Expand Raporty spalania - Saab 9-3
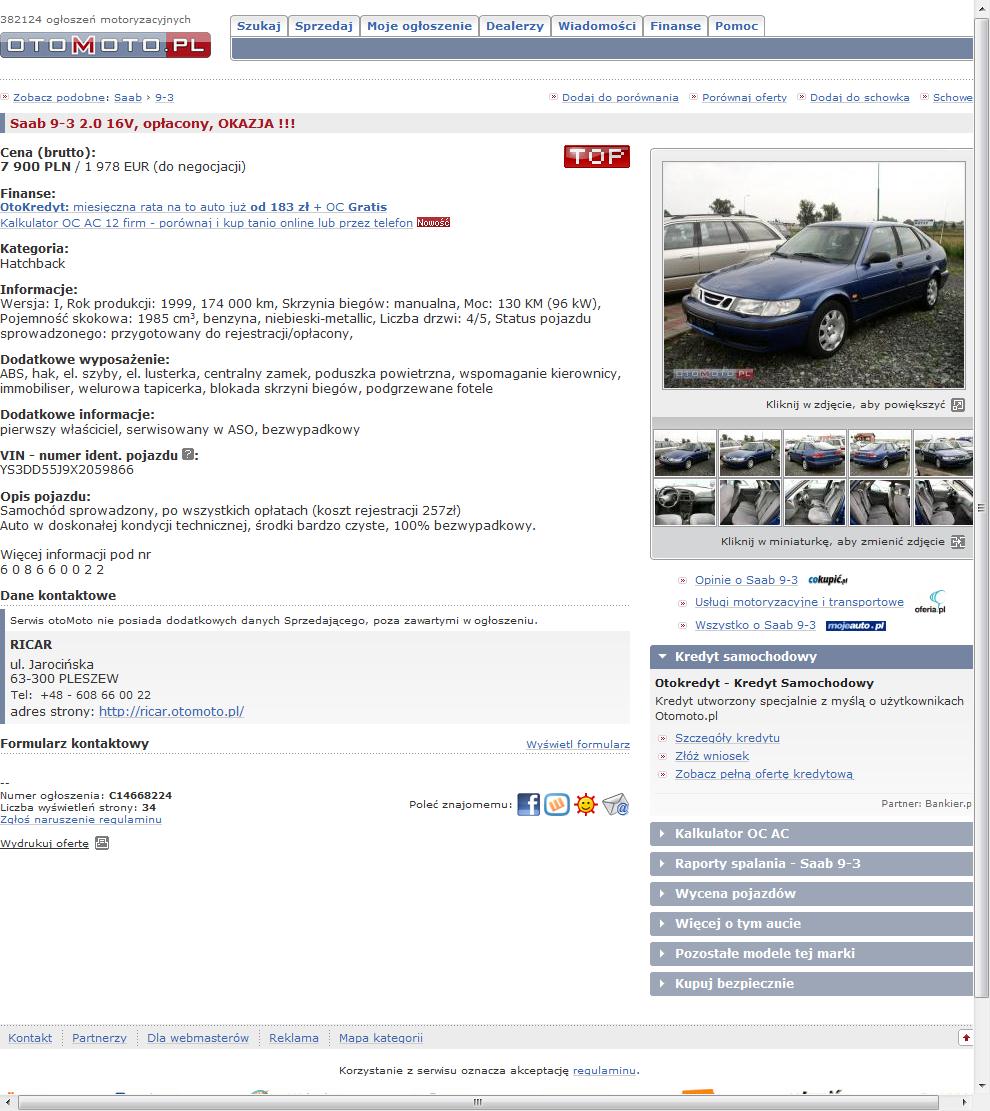990x1111 pixels. (x=811, y=864)
